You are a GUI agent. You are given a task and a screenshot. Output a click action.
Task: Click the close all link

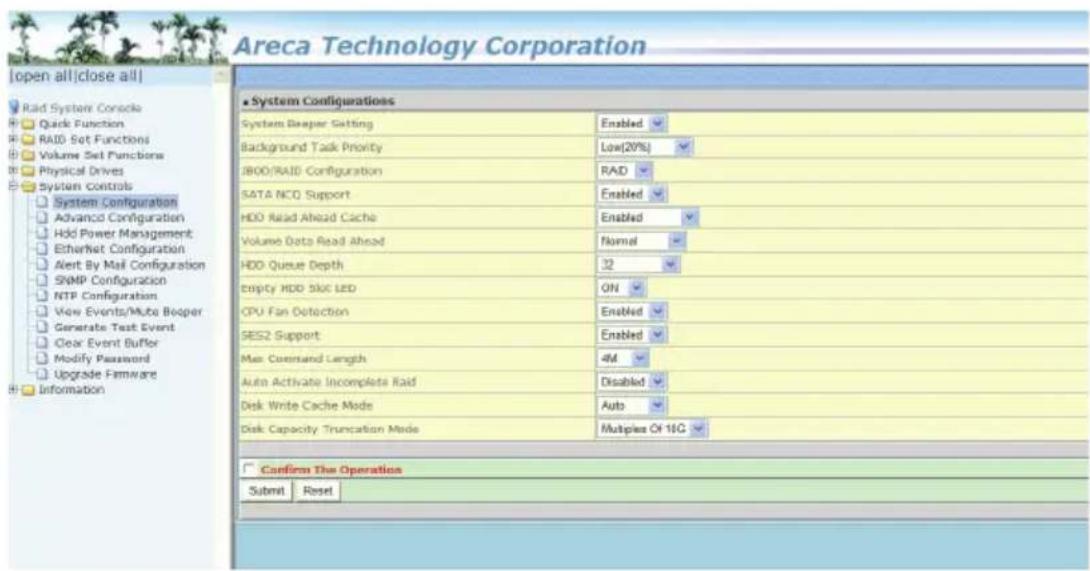click(x=108, y=76)
